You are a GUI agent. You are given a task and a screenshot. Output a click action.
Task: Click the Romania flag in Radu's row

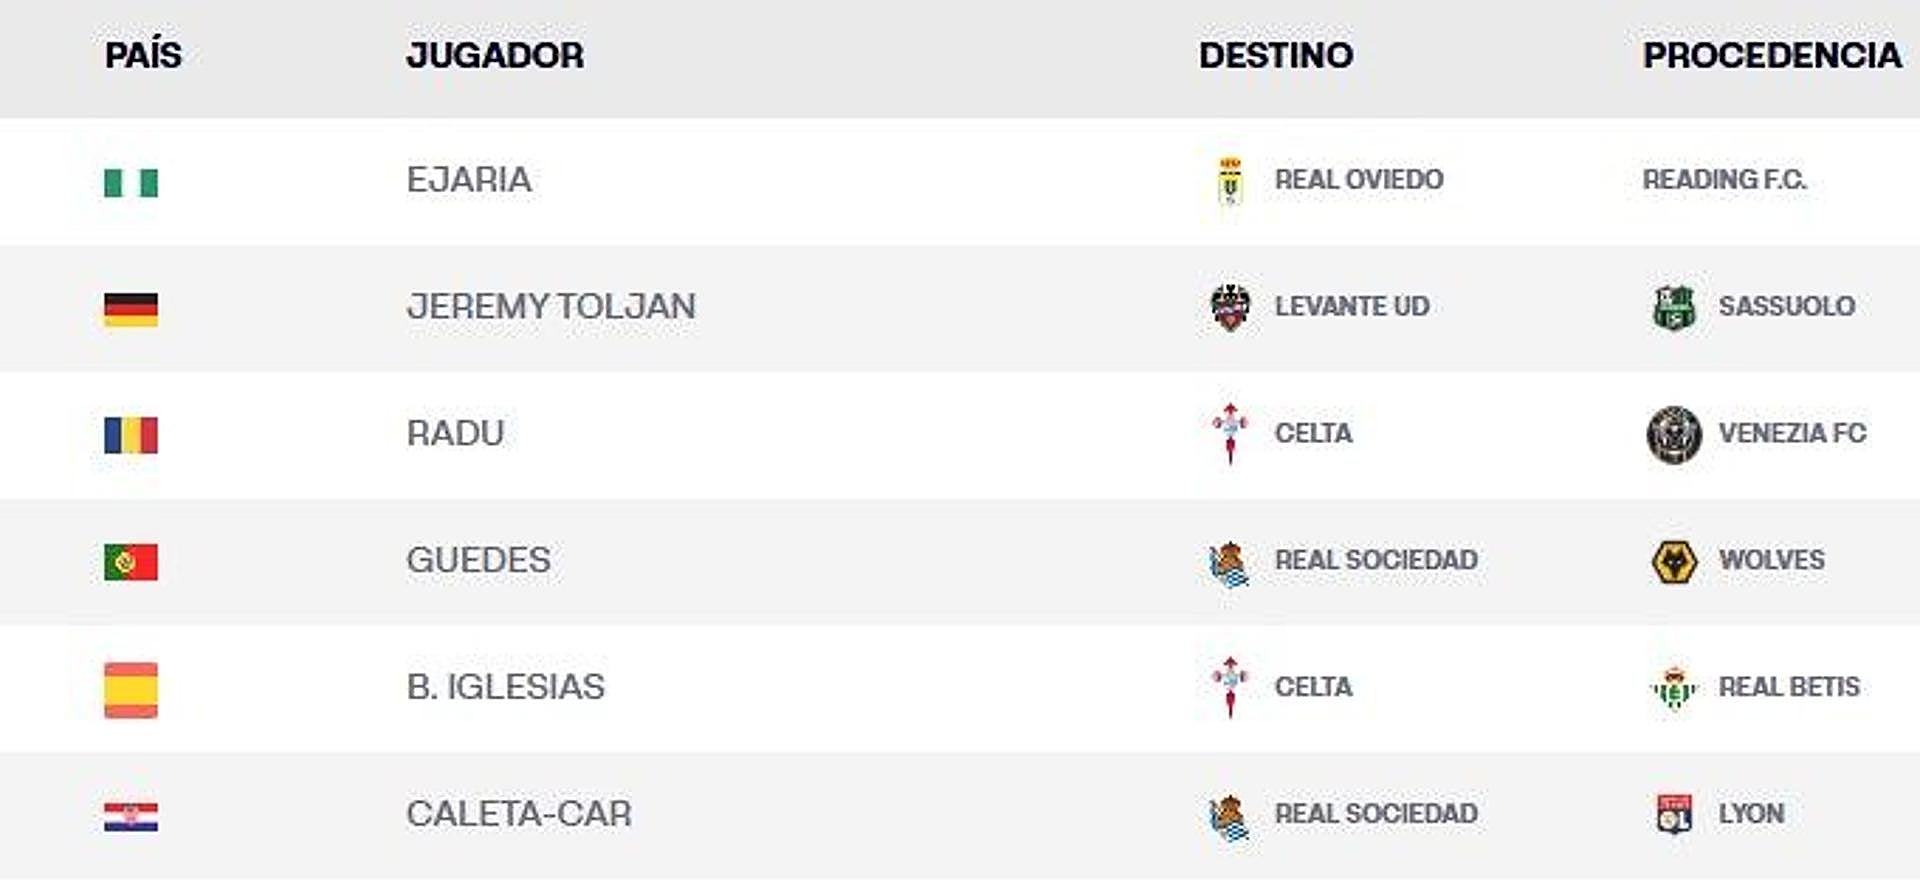(x=131, y=436)
